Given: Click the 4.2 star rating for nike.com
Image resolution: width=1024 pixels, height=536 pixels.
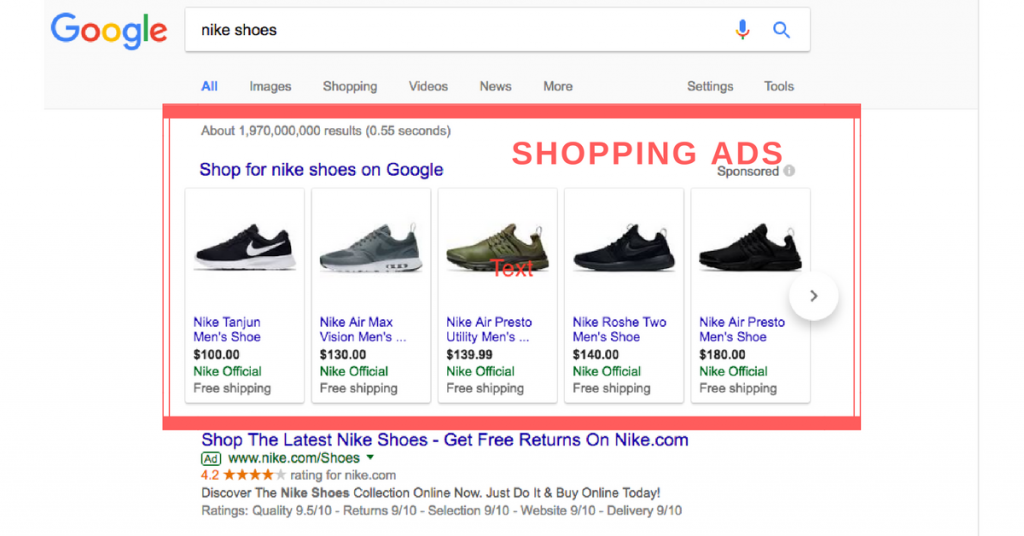Looking at the screenshot, I should point(298,475).
